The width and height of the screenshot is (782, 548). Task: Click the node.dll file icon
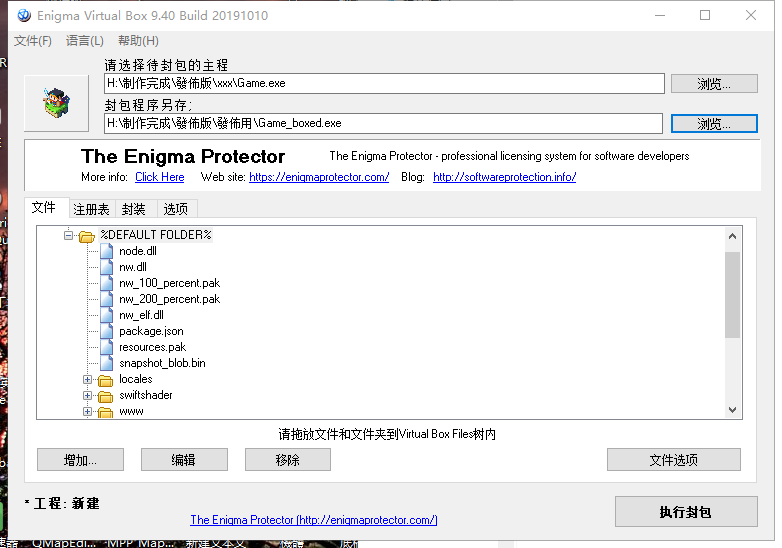106,251
